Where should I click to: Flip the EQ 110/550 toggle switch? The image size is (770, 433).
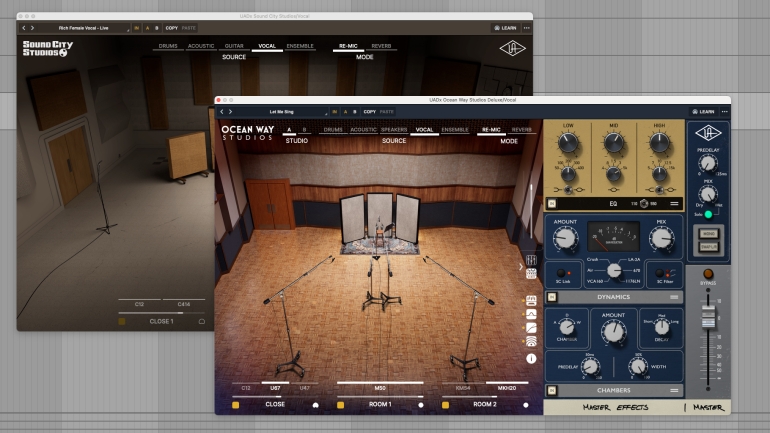tap(644, 203)
